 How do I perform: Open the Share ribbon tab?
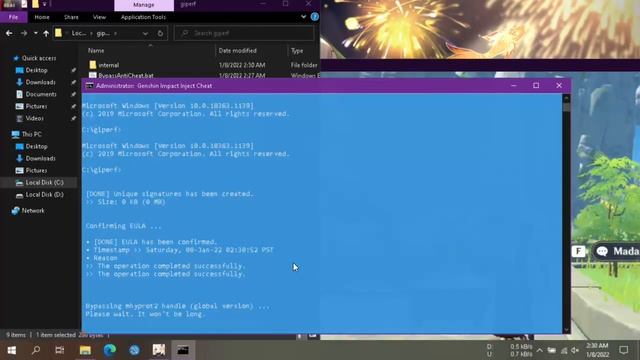(x=71, y=17)
